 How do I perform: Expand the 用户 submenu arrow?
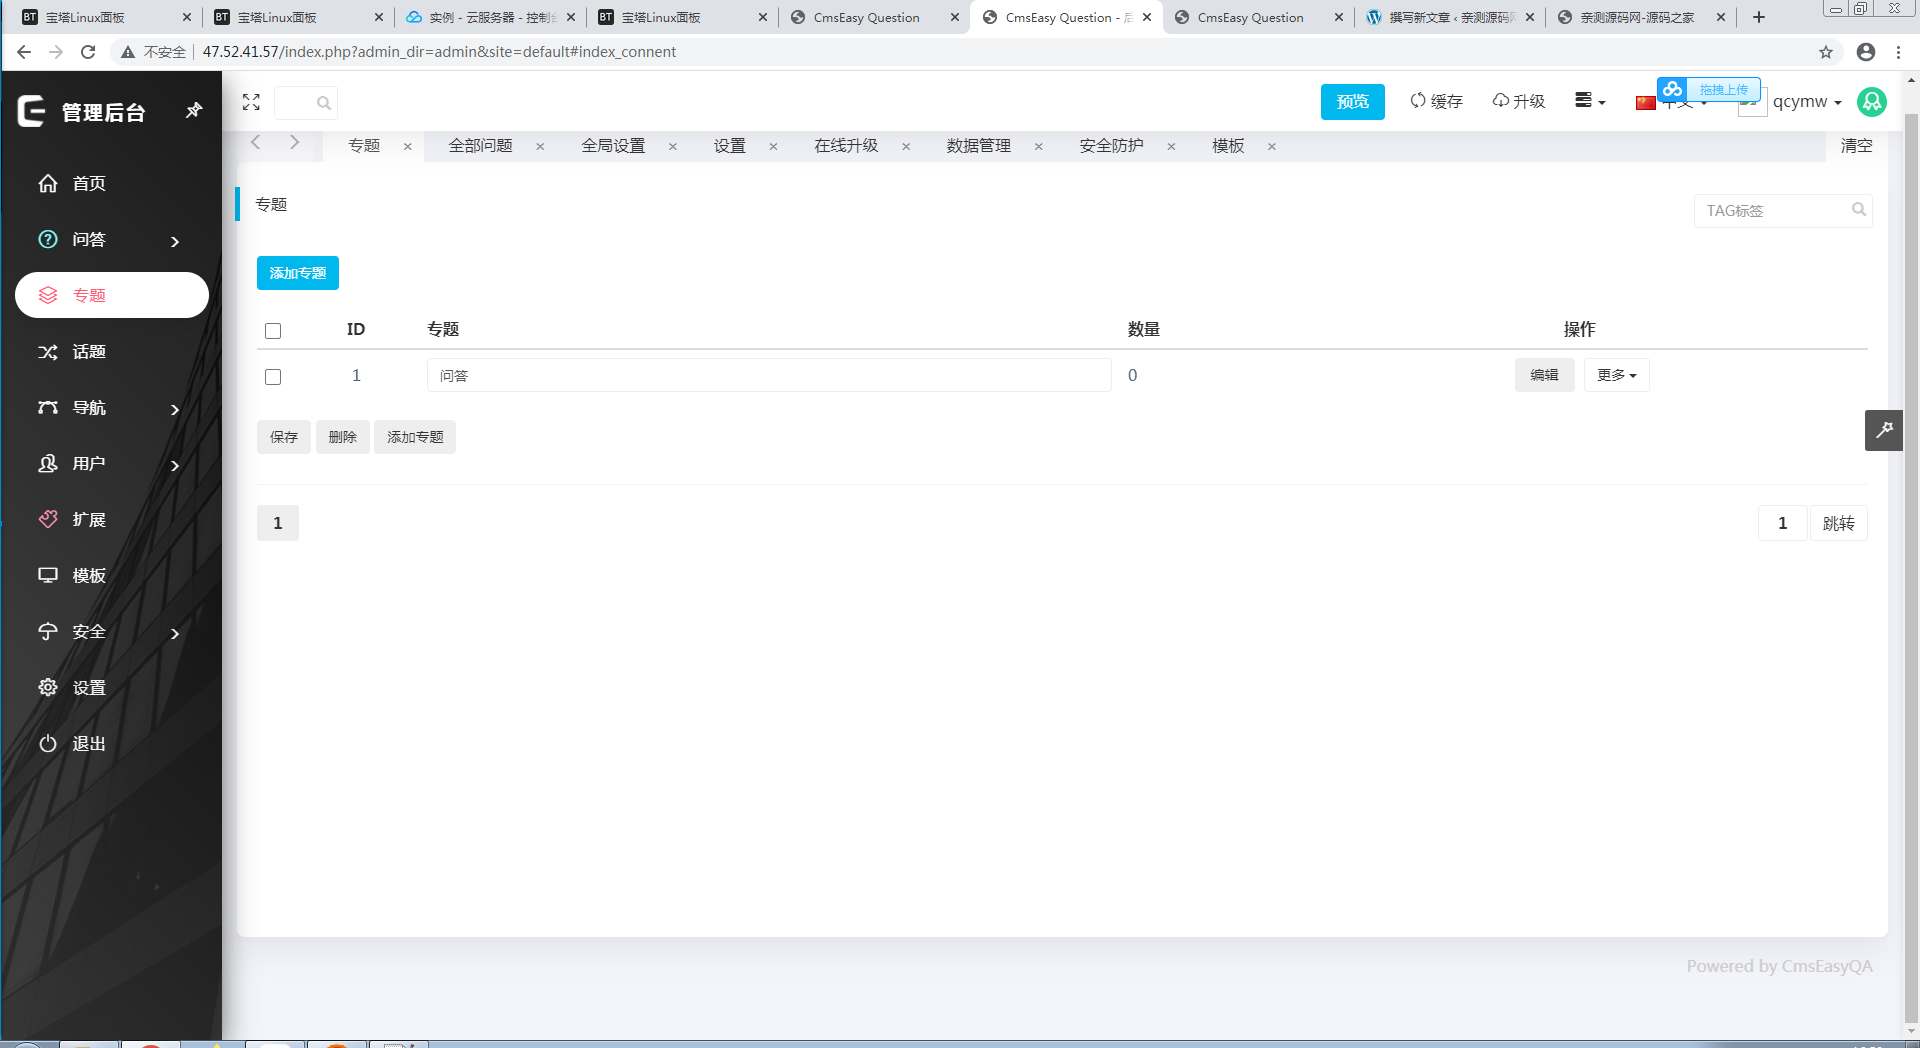click(x=175, y=465)
